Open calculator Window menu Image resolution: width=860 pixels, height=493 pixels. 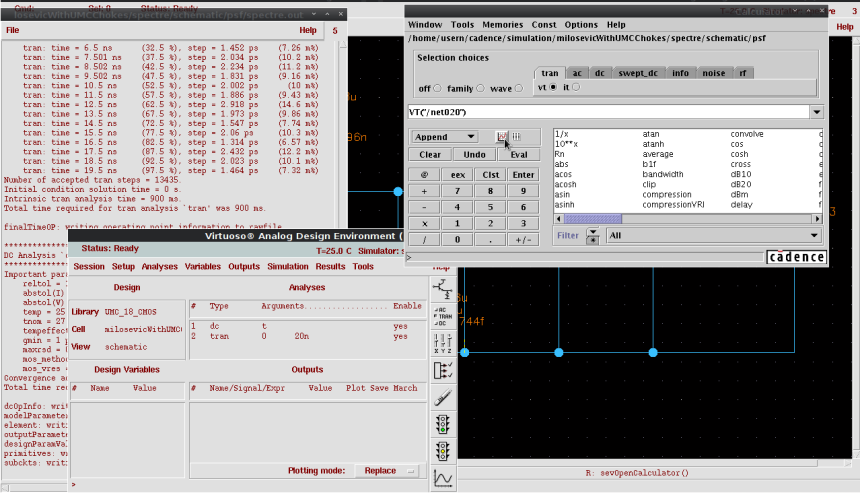pos(425,25)
